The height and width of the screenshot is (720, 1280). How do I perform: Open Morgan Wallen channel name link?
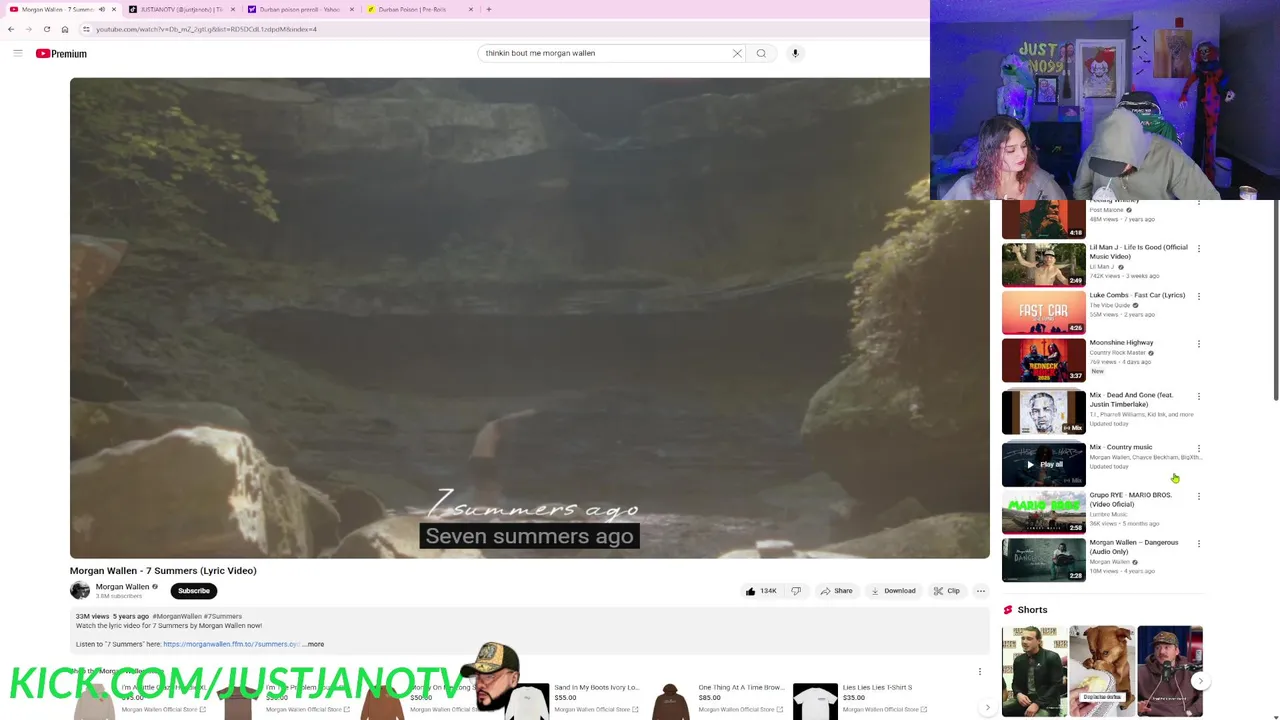click(122, 587)
